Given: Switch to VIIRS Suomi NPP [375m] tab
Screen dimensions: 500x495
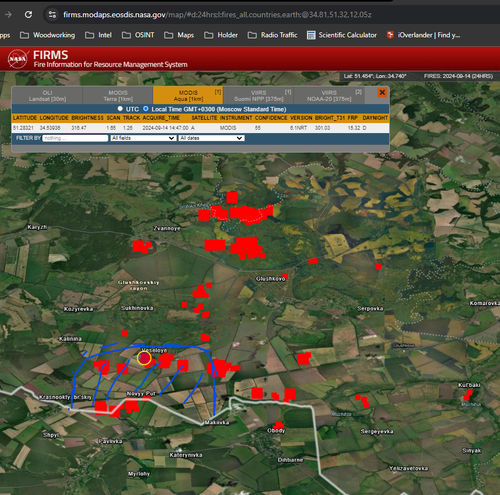Looking at the screenshot, I should (259, 96).
